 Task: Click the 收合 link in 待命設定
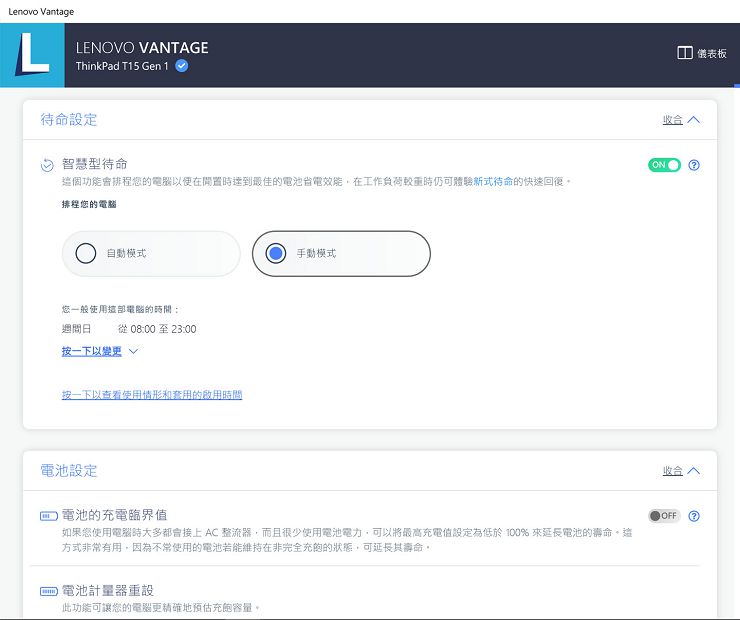click(673, 120)
